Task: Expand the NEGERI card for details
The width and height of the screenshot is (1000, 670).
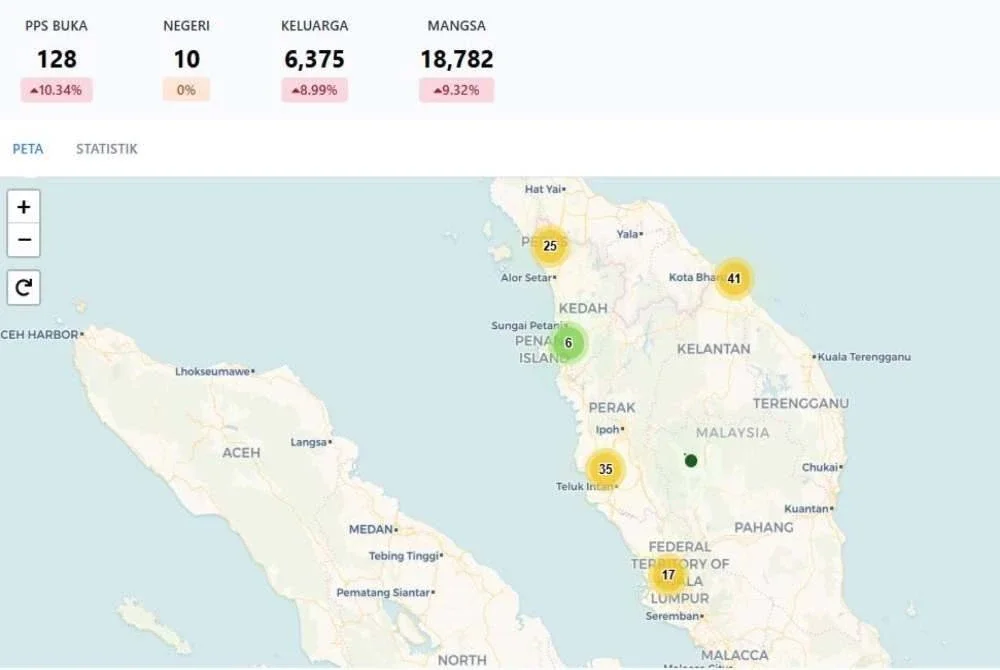Action: point(186,55)
